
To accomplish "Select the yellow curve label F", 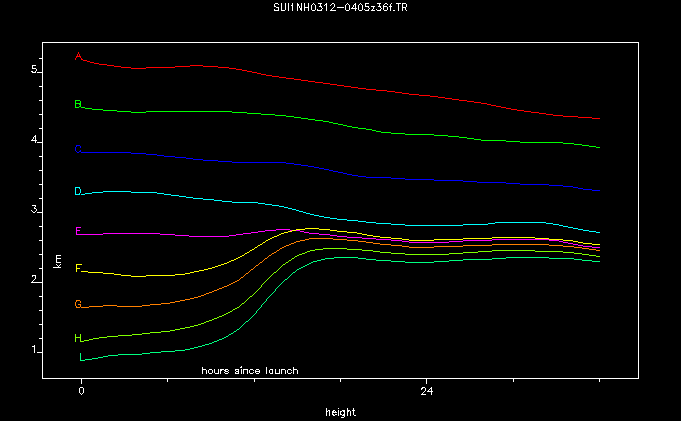I will point(78,268).
